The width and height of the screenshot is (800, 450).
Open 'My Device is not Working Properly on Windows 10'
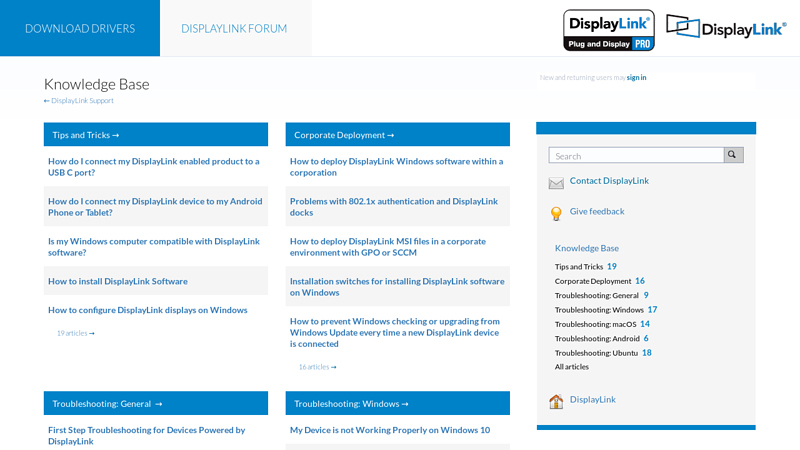click(x=390, y=430)
